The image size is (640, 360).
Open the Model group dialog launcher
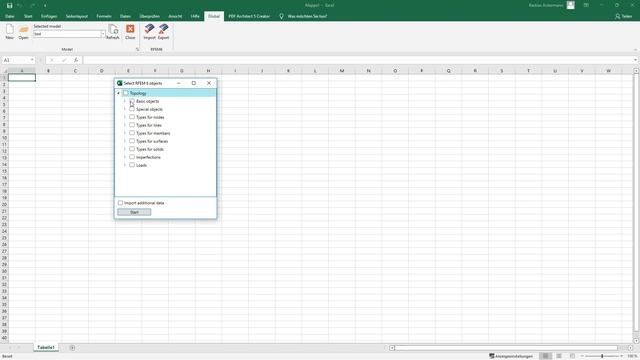(x=138, y=49)
